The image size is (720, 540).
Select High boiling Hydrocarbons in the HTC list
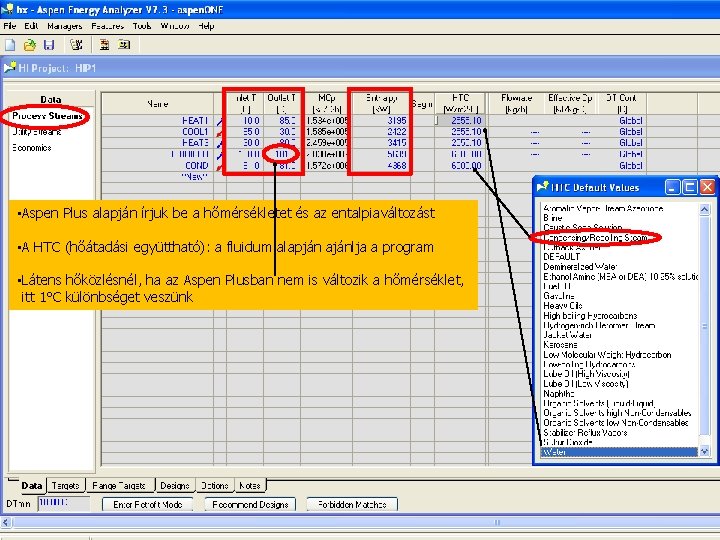(590, 315)
